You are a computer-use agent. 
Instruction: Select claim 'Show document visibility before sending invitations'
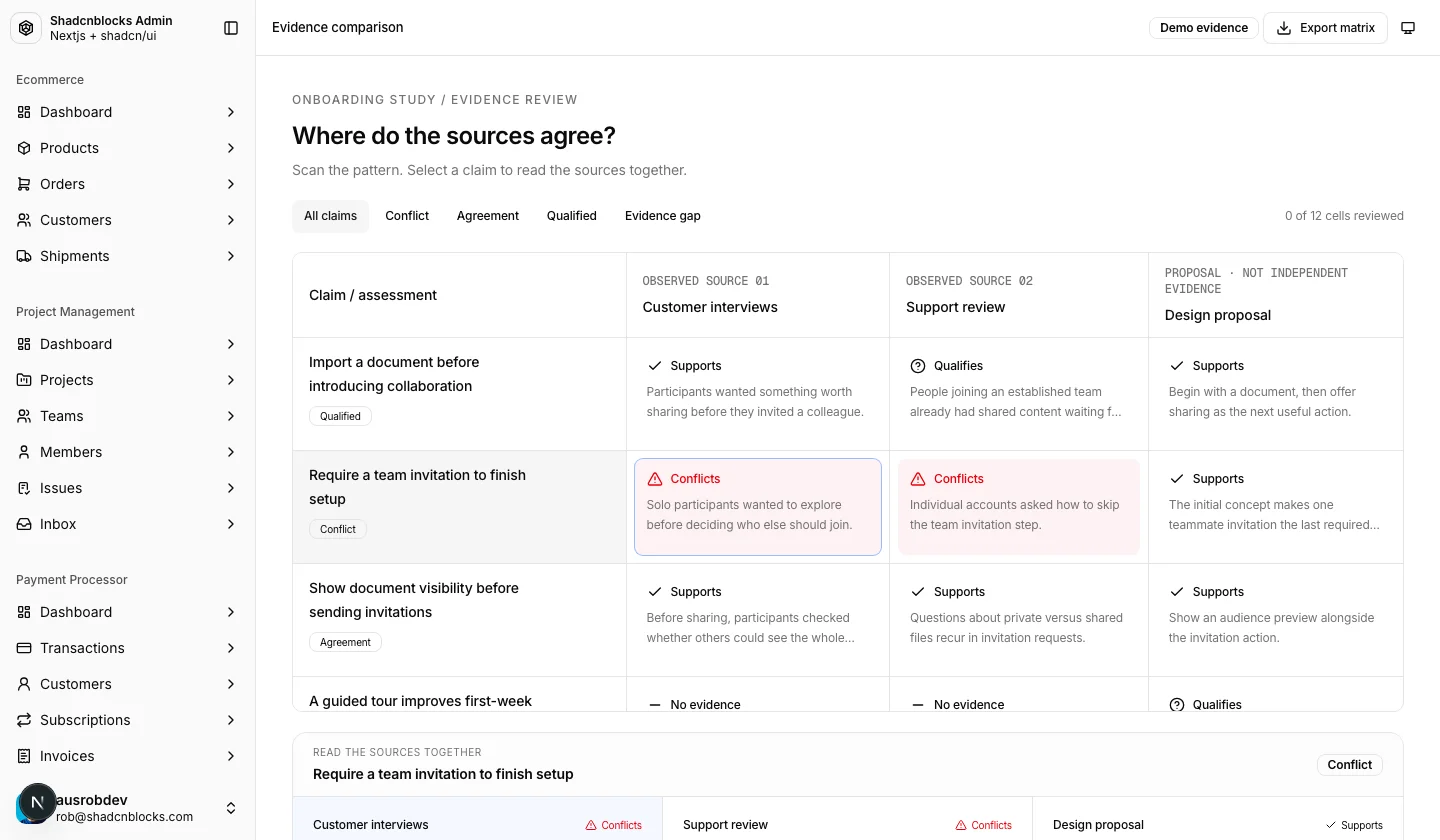coord(459,620)
